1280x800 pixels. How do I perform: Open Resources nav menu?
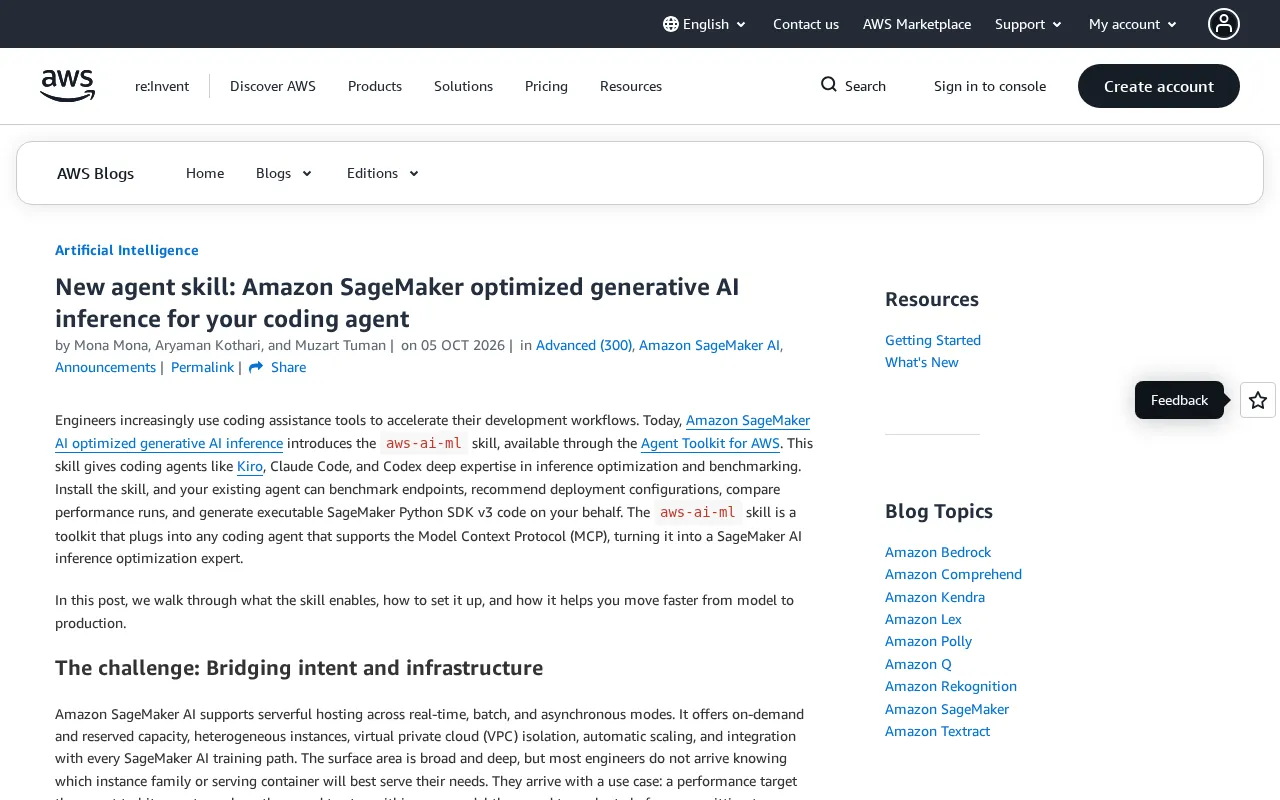tap(631, 86)
